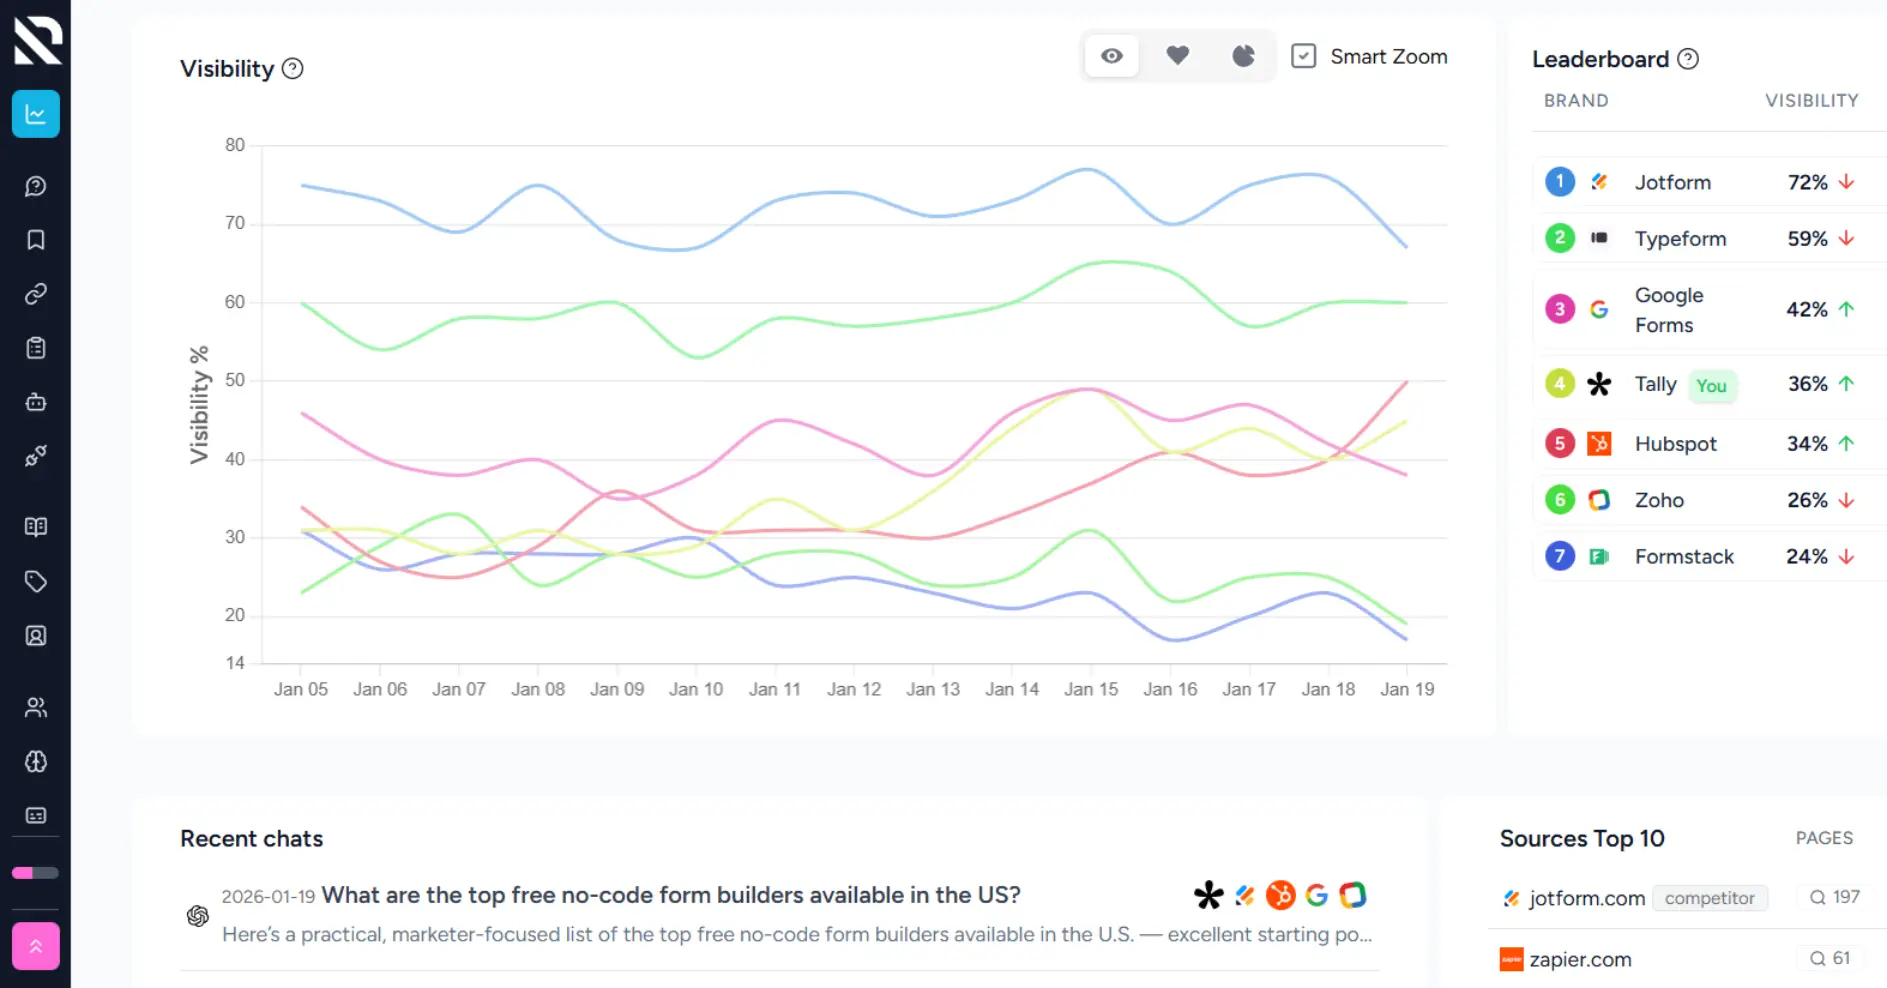Open the users group icon in sidebar

35,708
